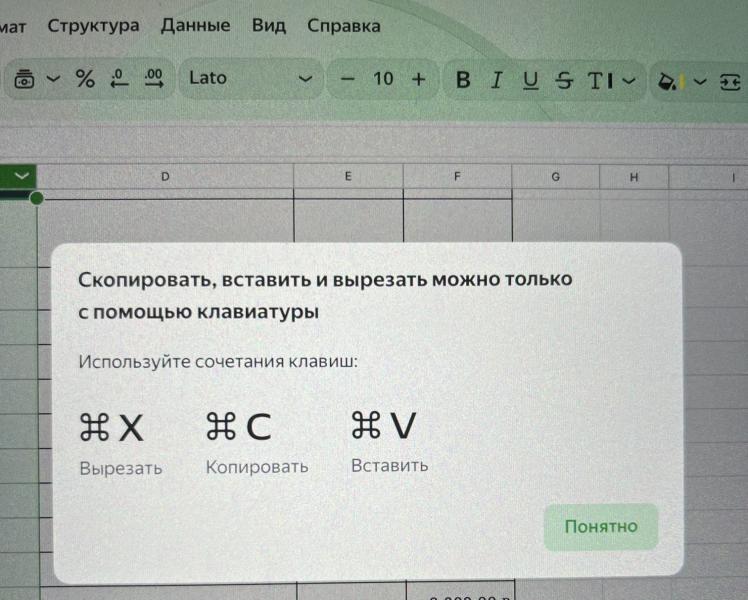Apply percent number format
The height and width of the screenshot is (600, 748).
click(x=86, y=79)
